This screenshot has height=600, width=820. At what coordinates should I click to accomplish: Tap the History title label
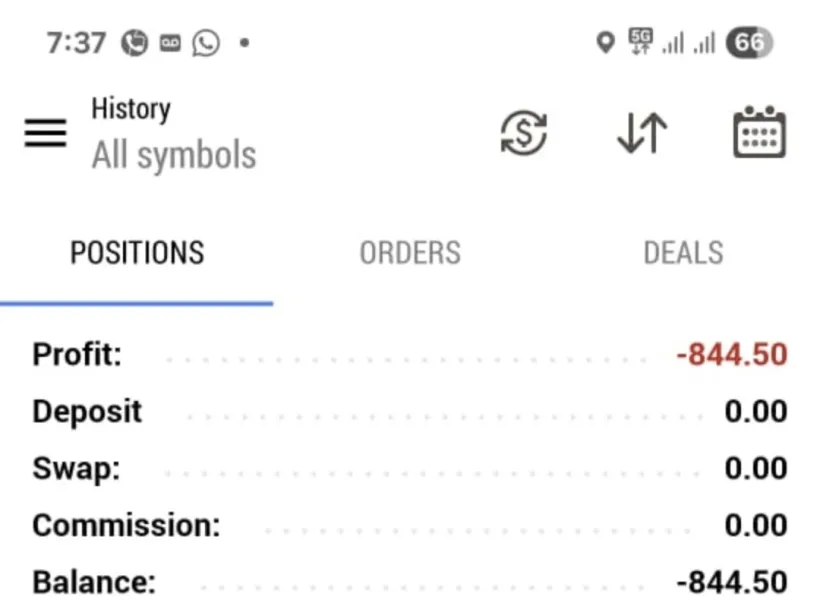(x=131, y=109)
